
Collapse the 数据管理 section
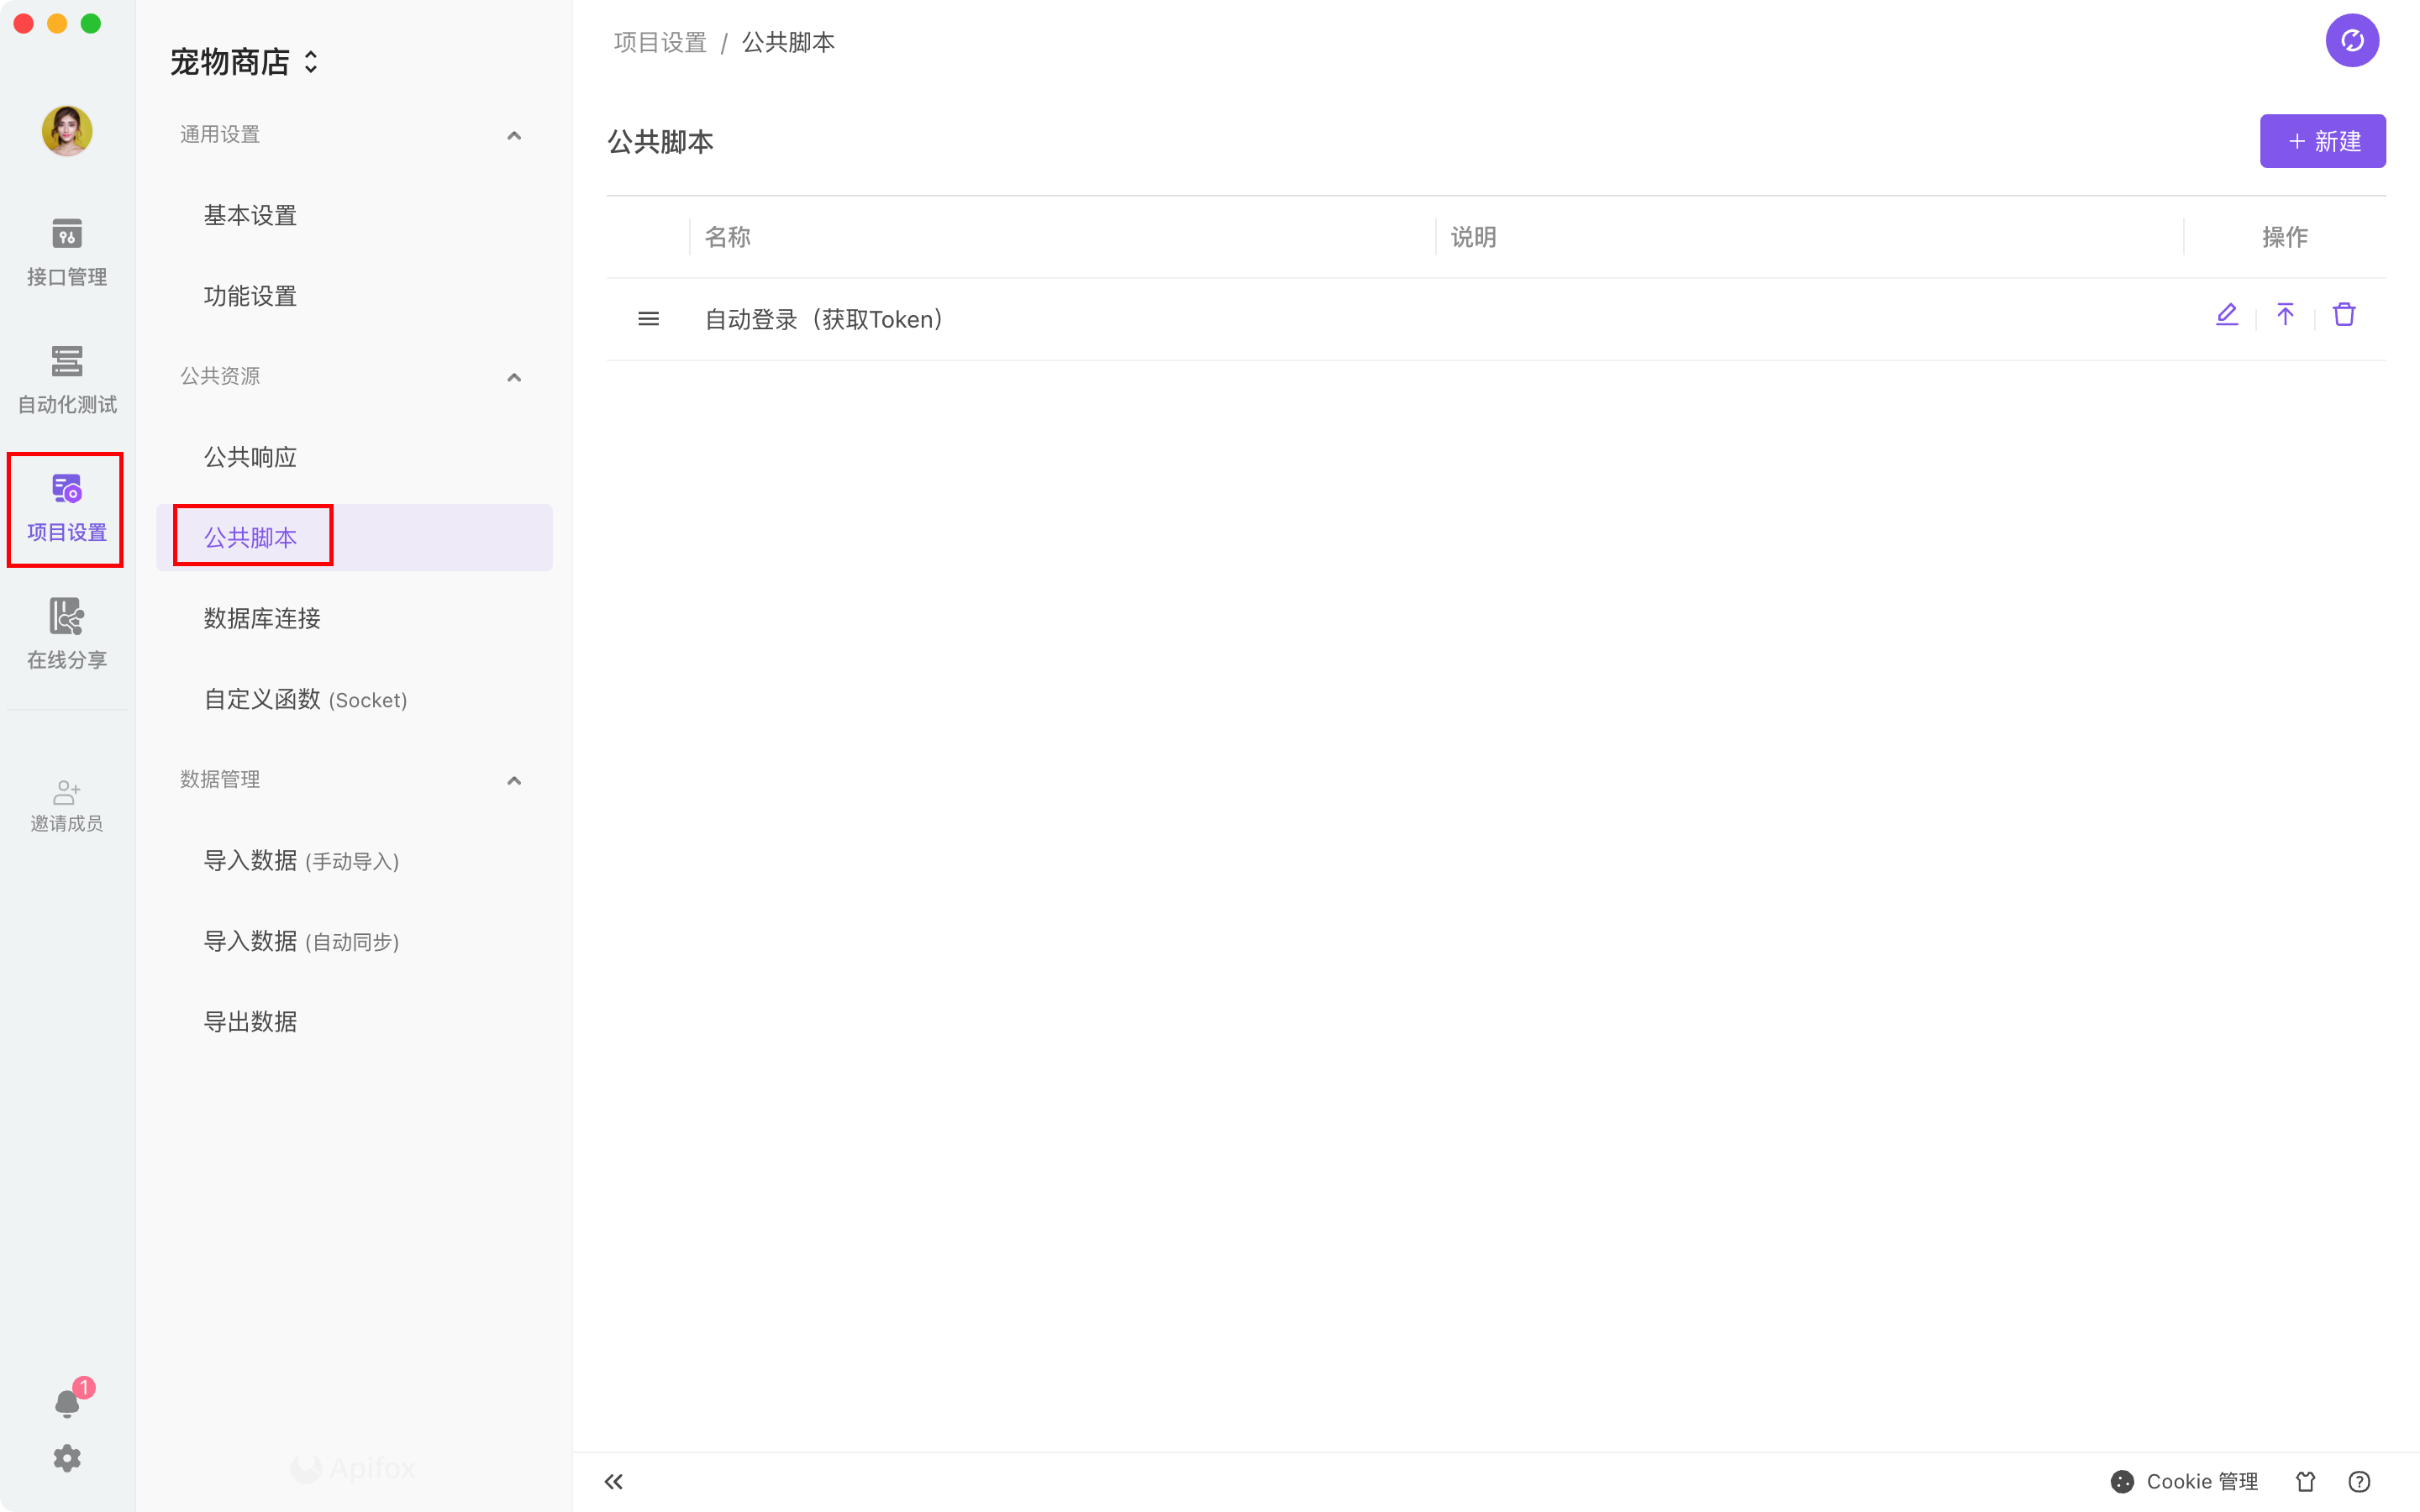(x=514, y=780)
